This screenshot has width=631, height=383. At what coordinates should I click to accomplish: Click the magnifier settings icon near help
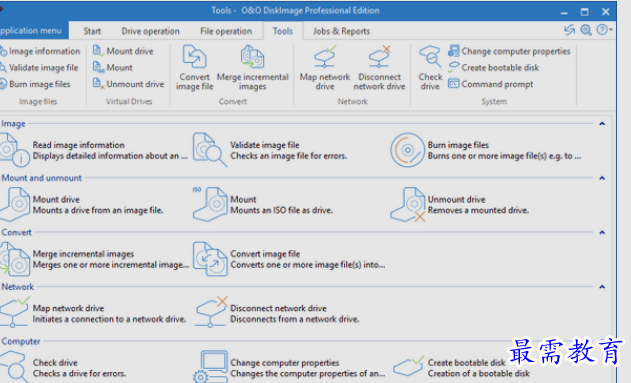[x=586, y=30]
